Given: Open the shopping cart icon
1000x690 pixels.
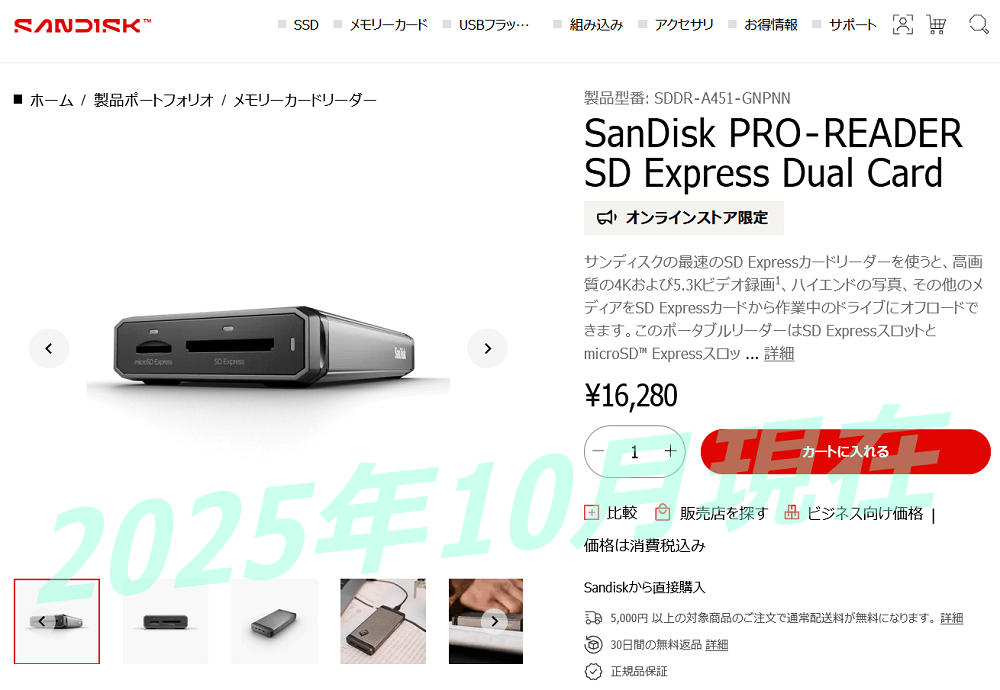Looking at the screenshot, I should [936, 25].
